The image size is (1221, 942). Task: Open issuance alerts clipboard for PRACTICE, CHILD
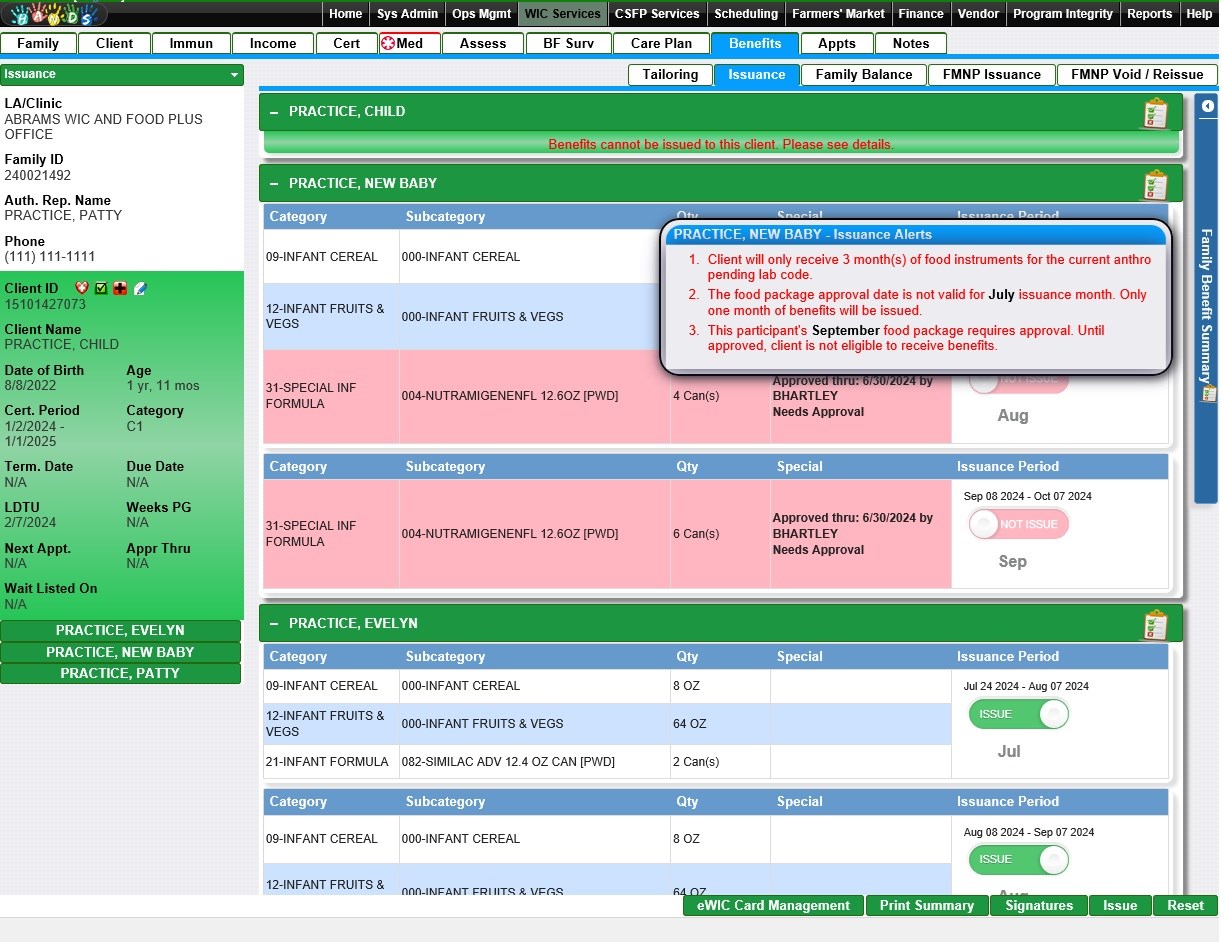point(1155,113)
